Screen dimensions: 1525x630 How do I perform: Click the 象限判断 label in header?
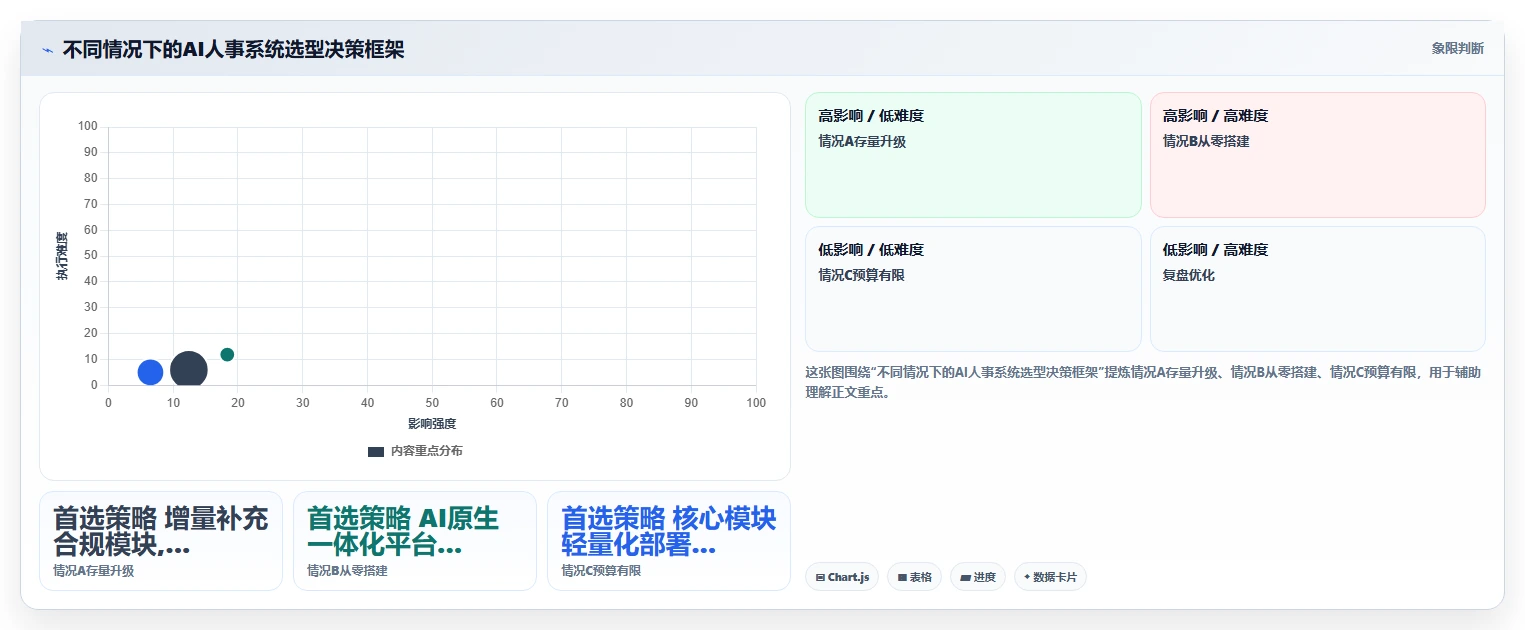tap(1457, 48)
